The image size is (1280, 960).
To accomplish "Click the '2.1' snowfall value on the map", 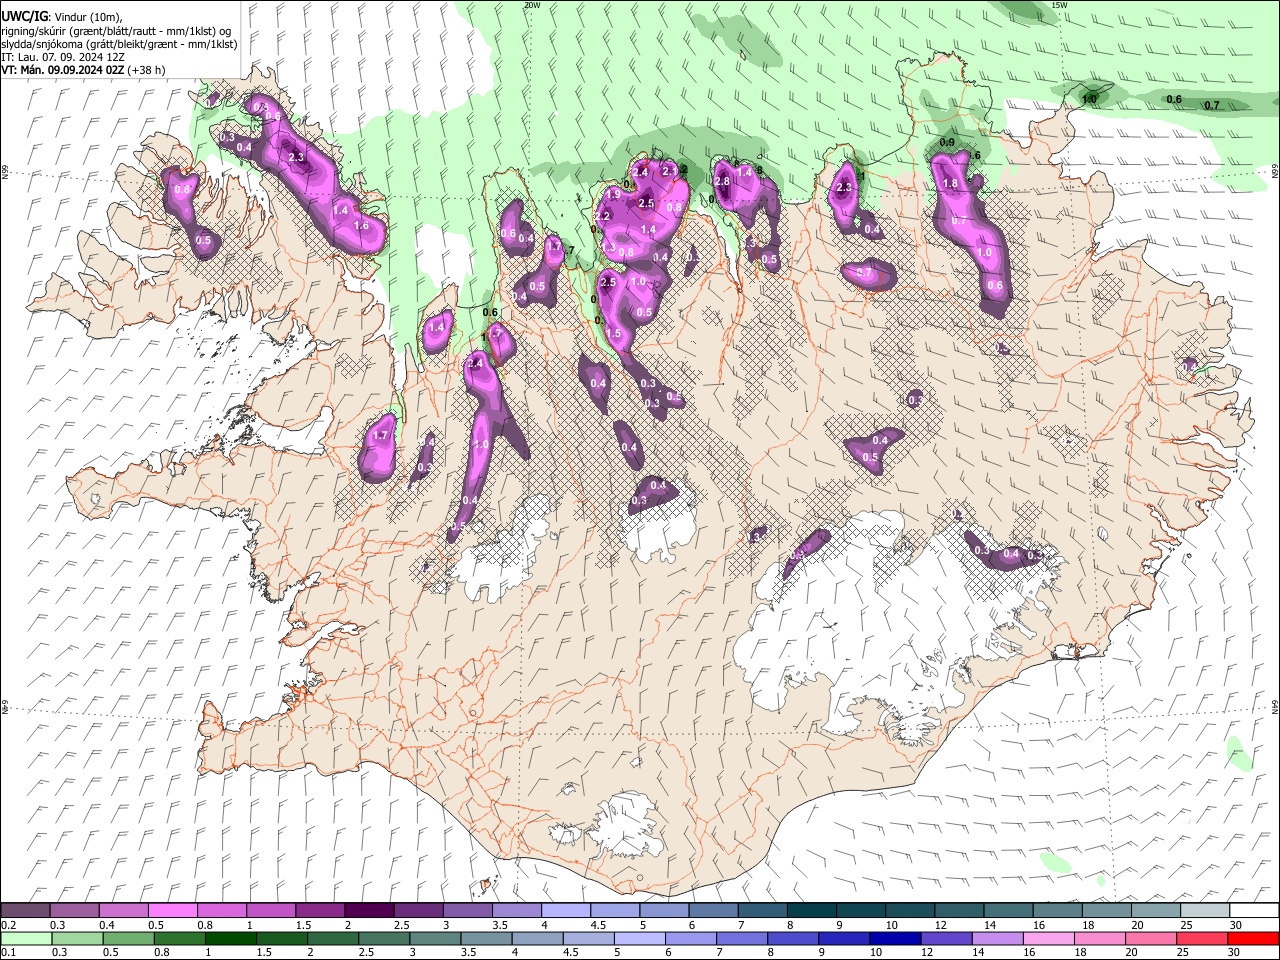I will pyautogui.click(x=670, y=171).
